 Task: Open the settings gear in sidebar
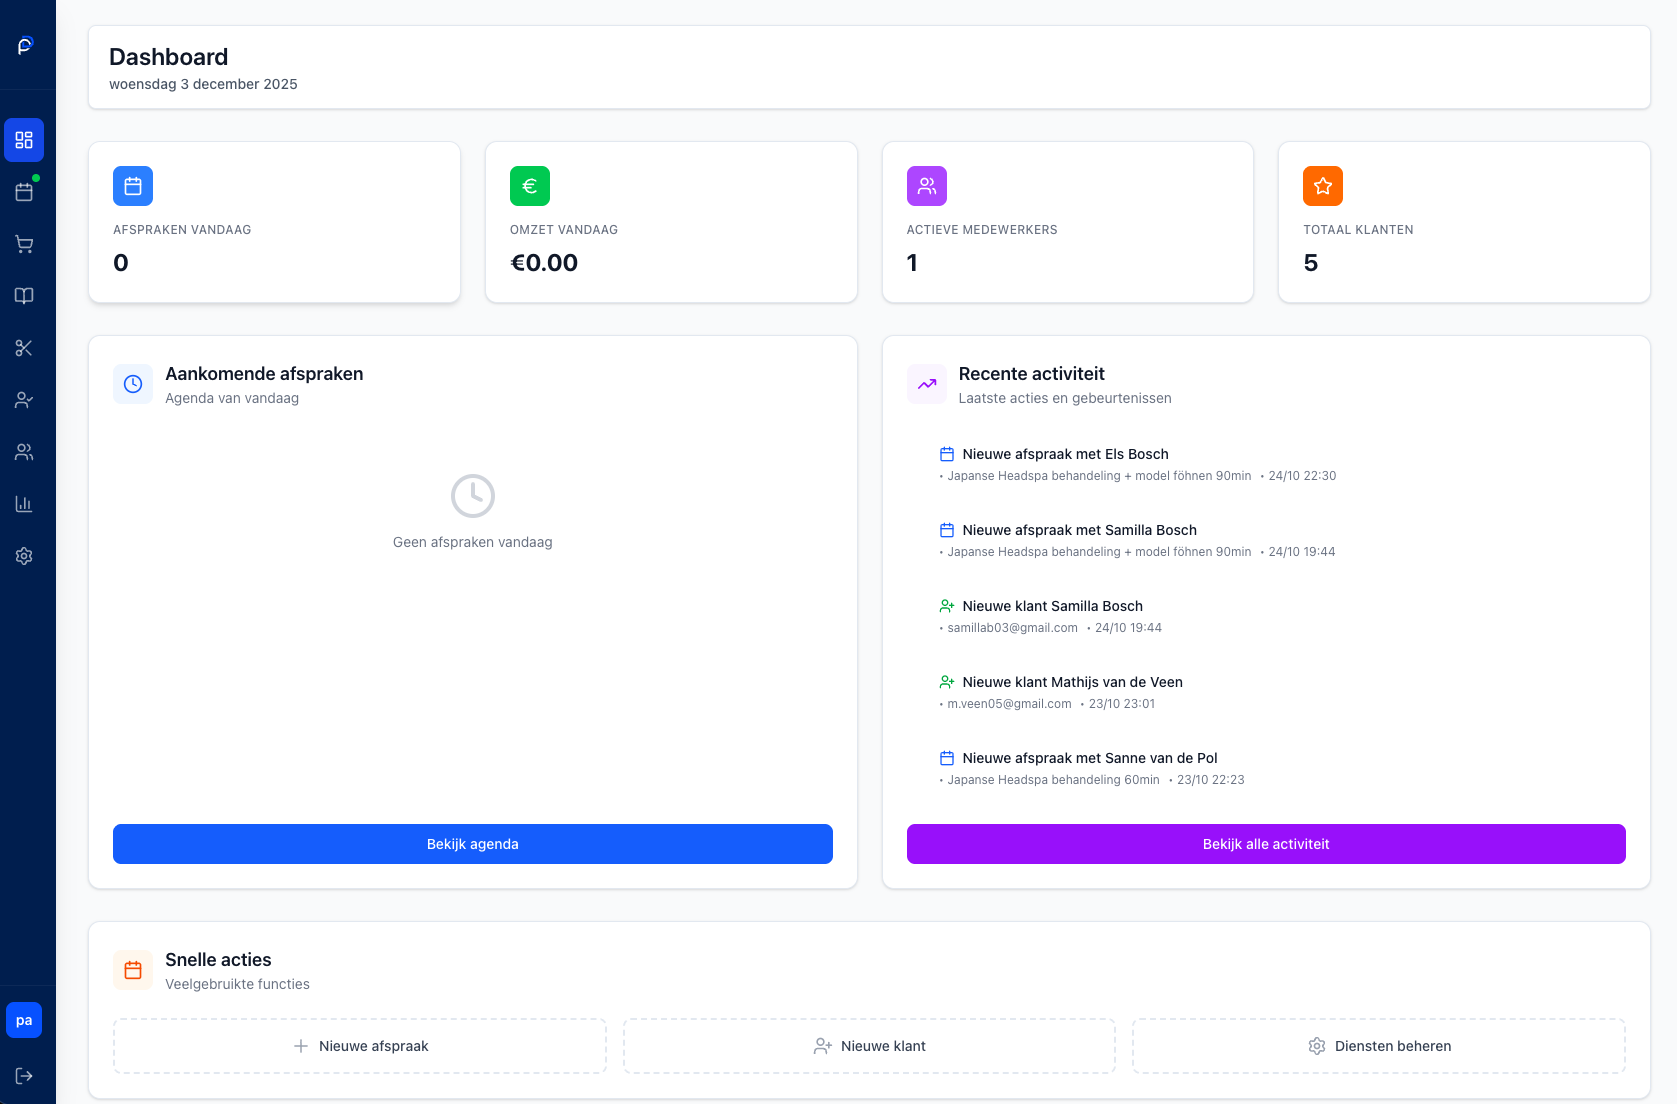24,556
